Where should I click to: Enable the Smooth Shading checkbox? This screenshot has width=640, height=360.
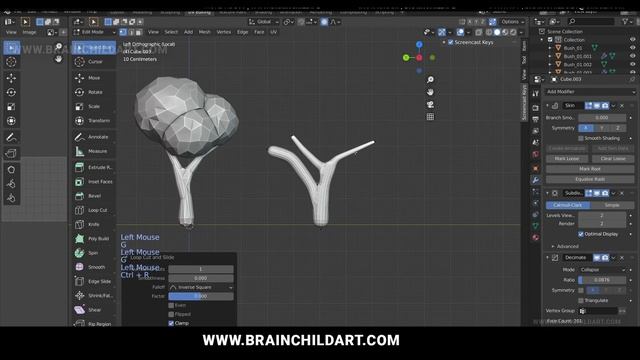(581, 138)
